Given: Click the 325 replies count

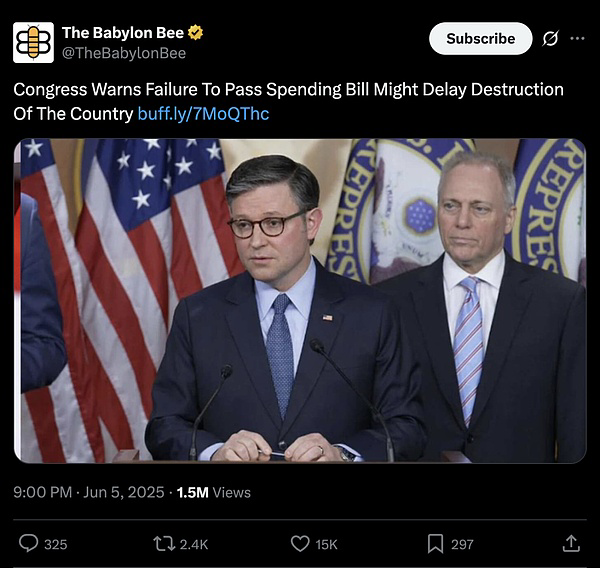Looking at the screenshot, I should [55, 544].
